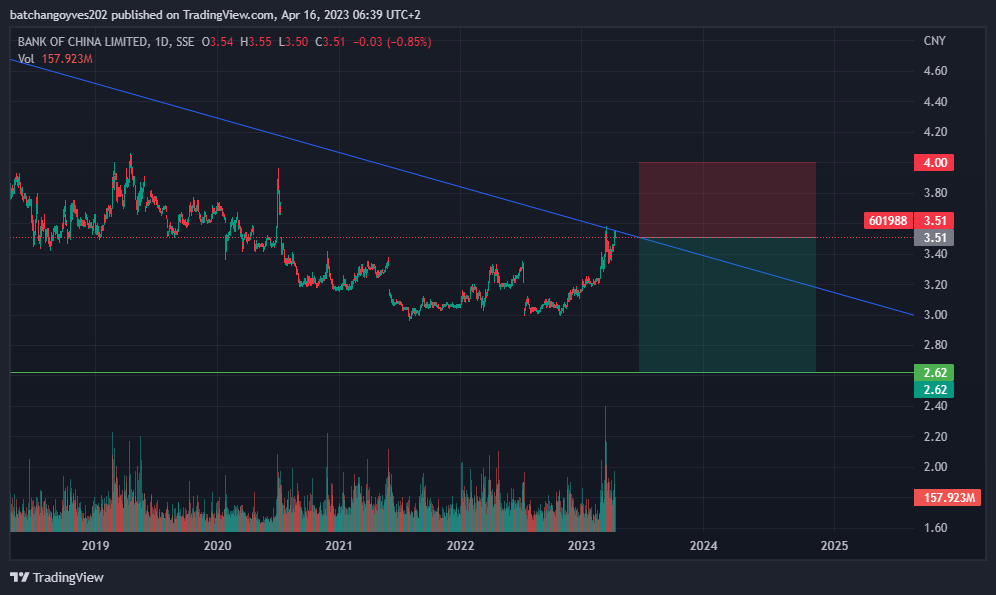996x595 pixels.
Task: Click the 4.40 price axis label
Action: (x=935, y=102)
